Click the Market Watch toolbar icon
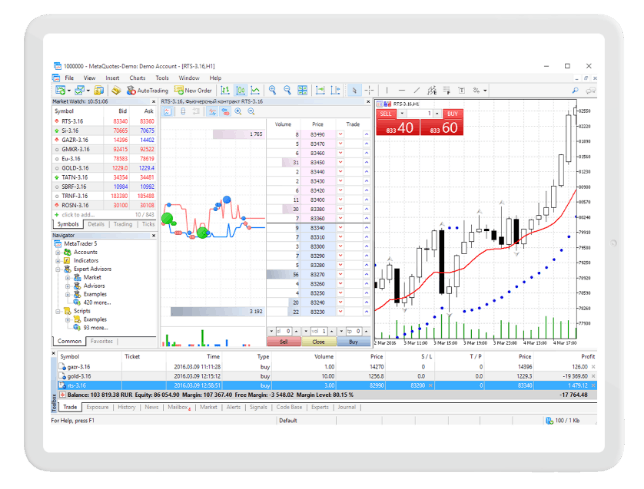The width and height of the screenshot is (644, 489). click(99, 90)
